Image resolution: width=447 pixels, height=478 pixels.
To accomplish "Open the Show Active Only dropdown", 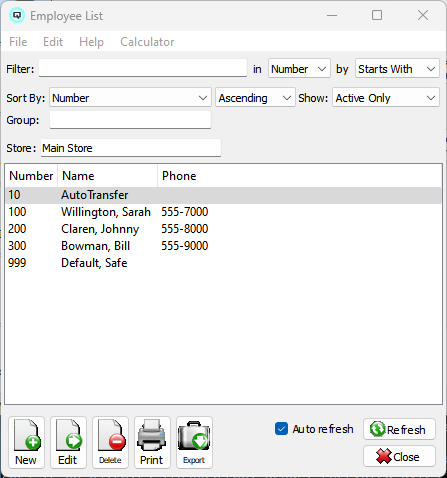I will (x=386, y=97).
